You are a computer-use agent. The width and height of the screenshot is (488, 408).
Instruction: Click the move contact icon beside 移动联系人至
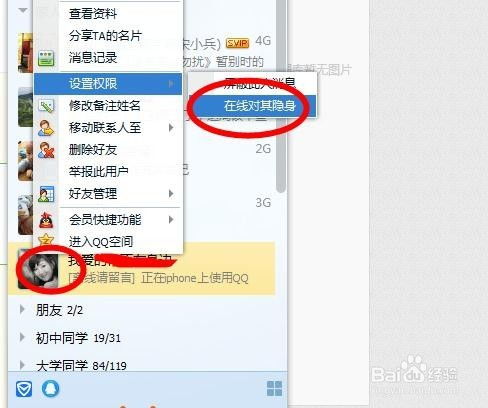click(x=46, y=128)
